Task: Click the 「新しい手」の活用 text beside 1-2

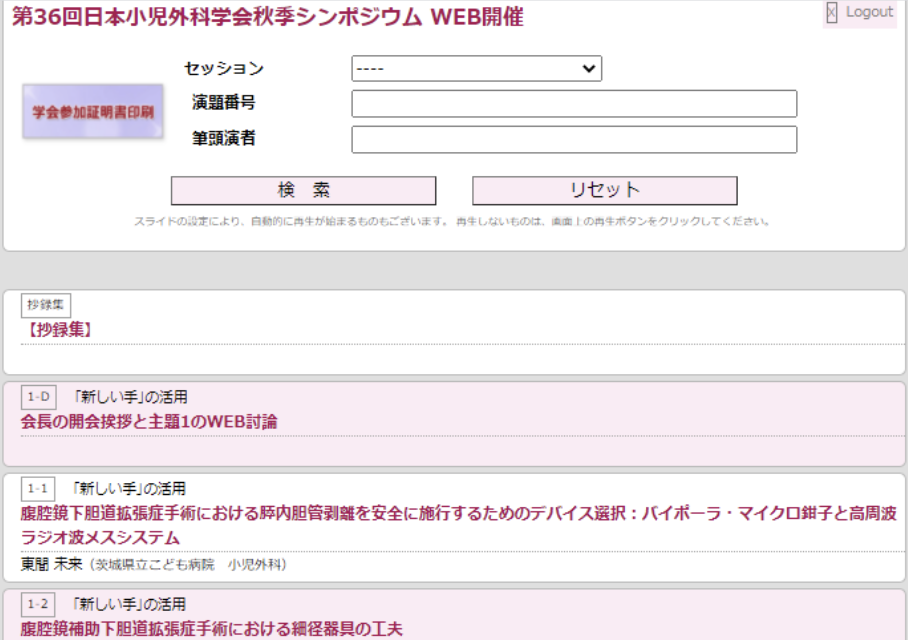Action: [x=130, y=605]
